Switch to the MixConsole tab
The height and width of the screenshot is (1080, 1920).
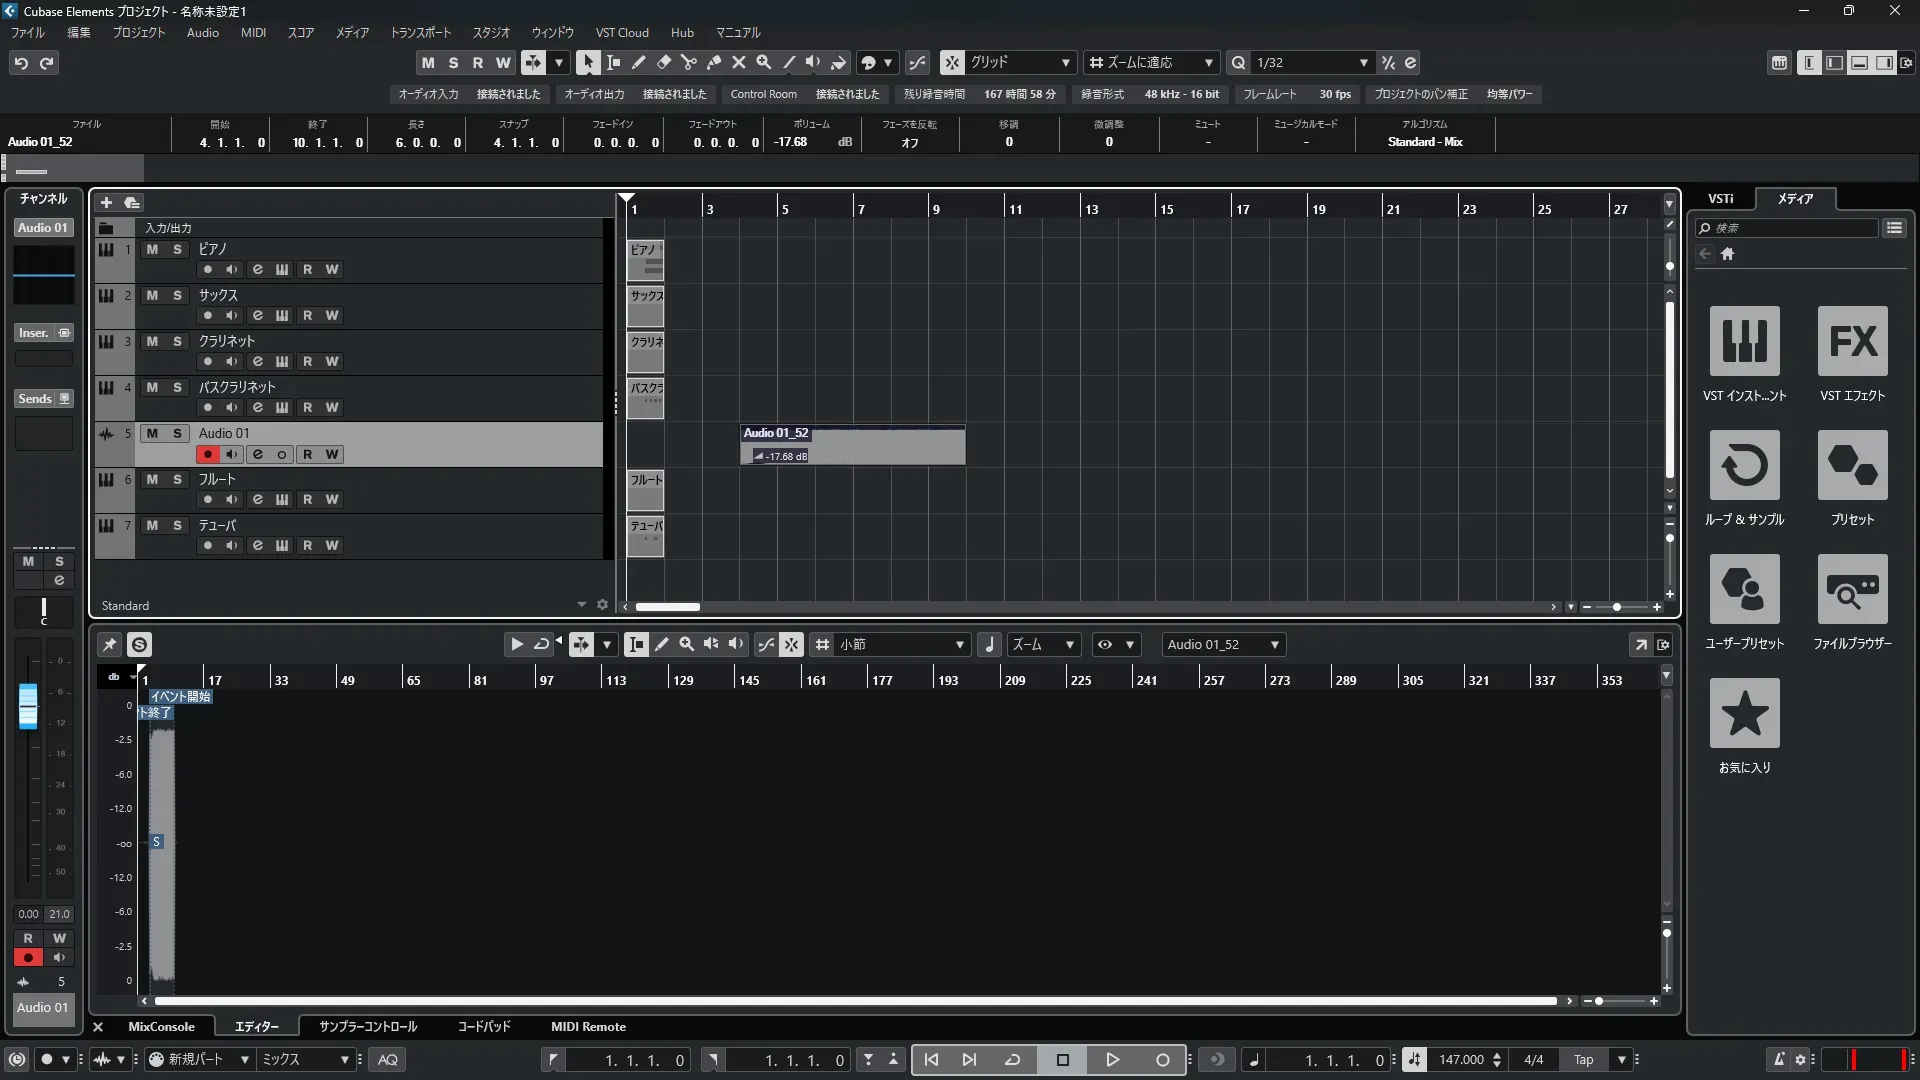(x=161, y=1026)
